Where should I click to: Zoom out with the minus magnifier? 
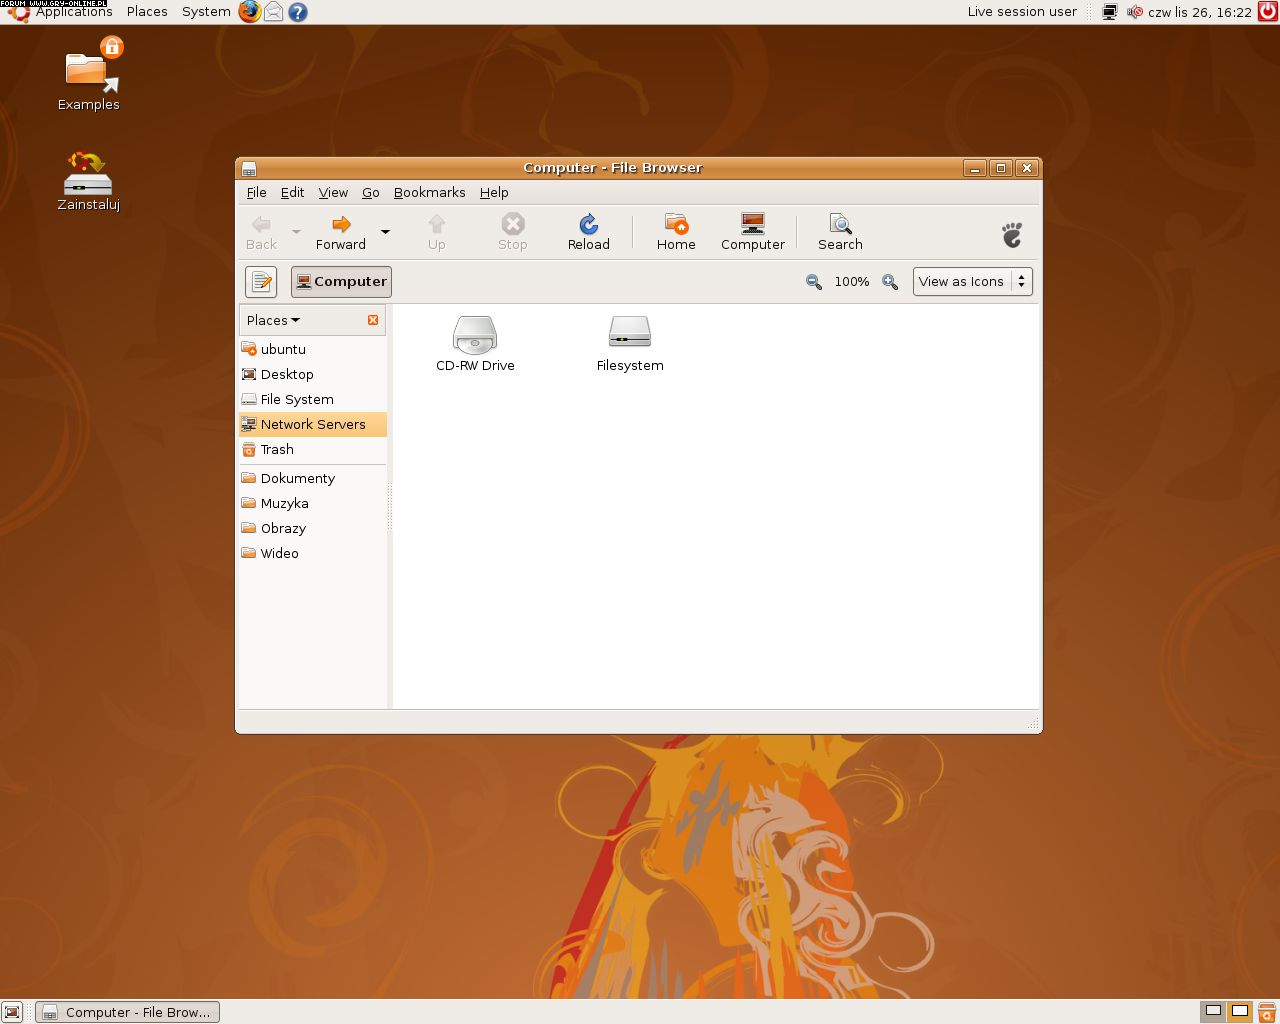[814, 282]
